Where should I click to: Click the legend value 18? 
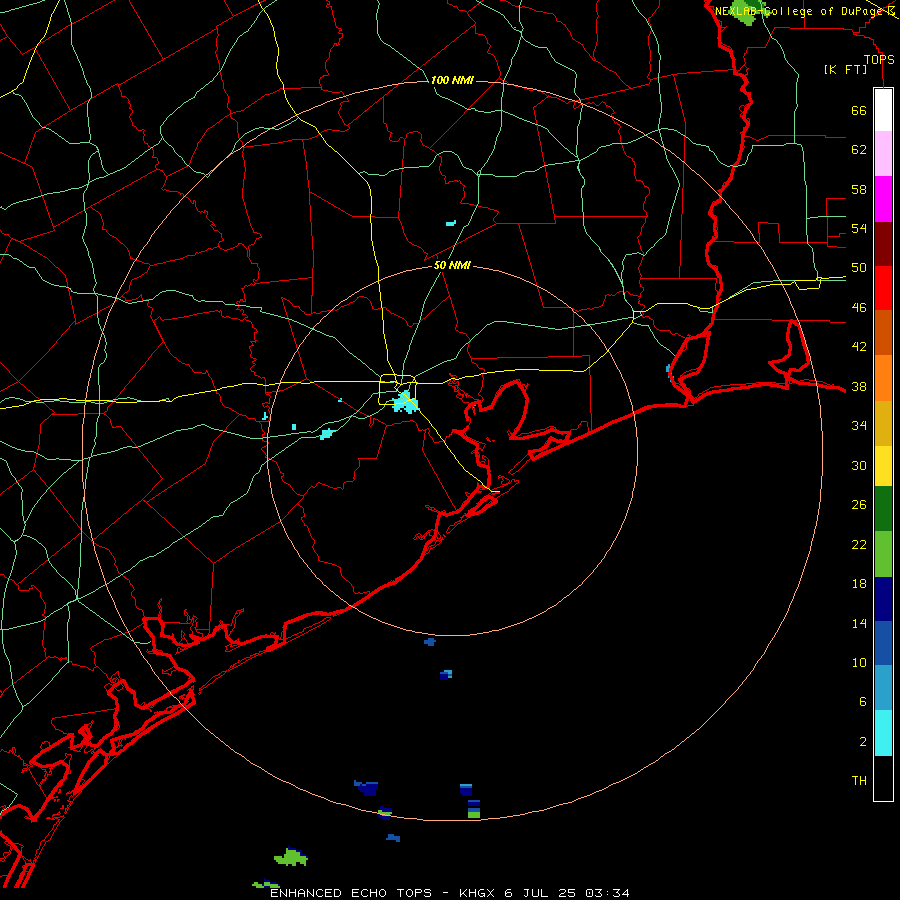pos(859,584)
